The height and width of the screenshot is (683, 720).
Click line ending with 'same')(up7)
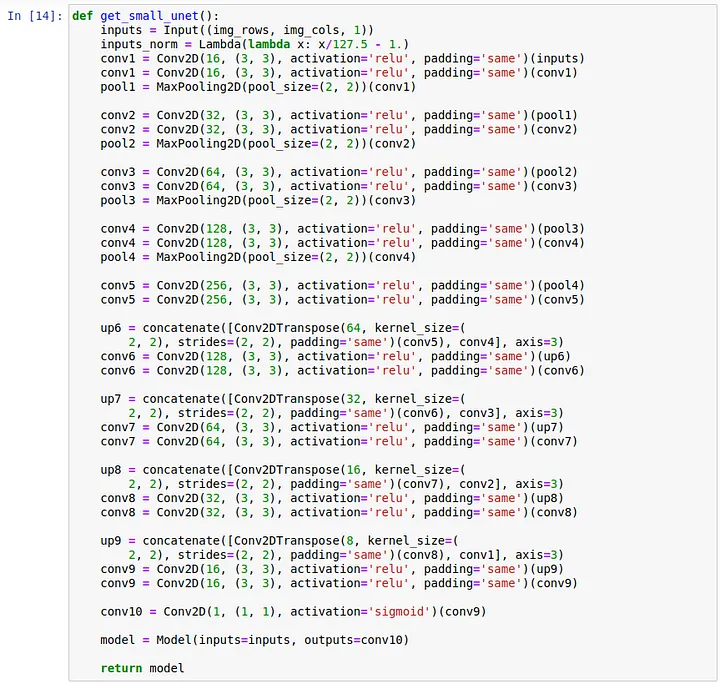coord(332,428)
